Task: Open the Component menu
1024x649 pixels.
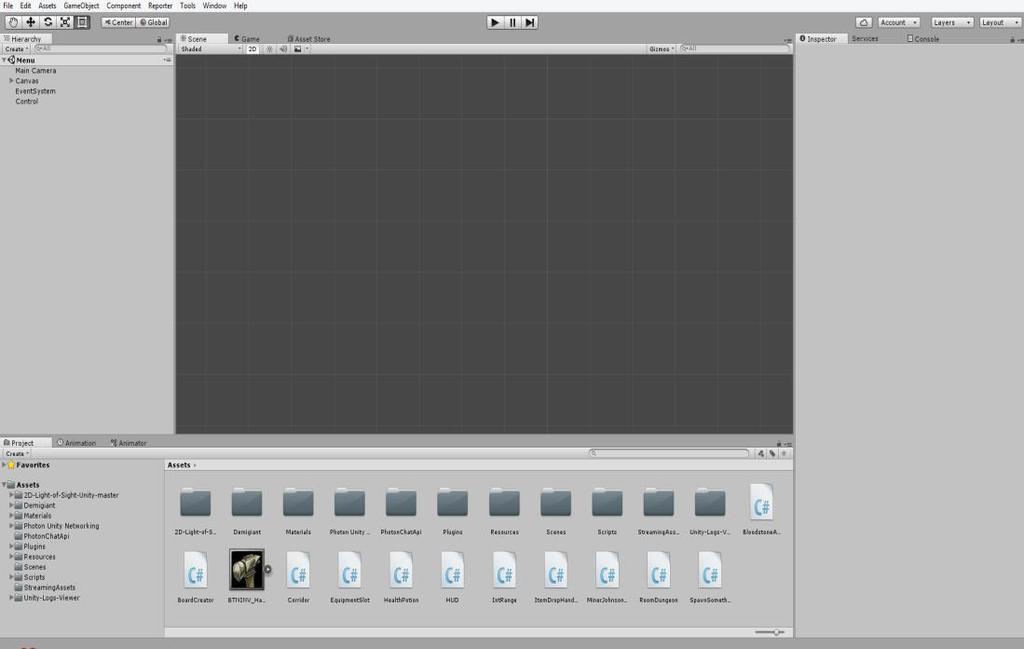Action: 123,6
